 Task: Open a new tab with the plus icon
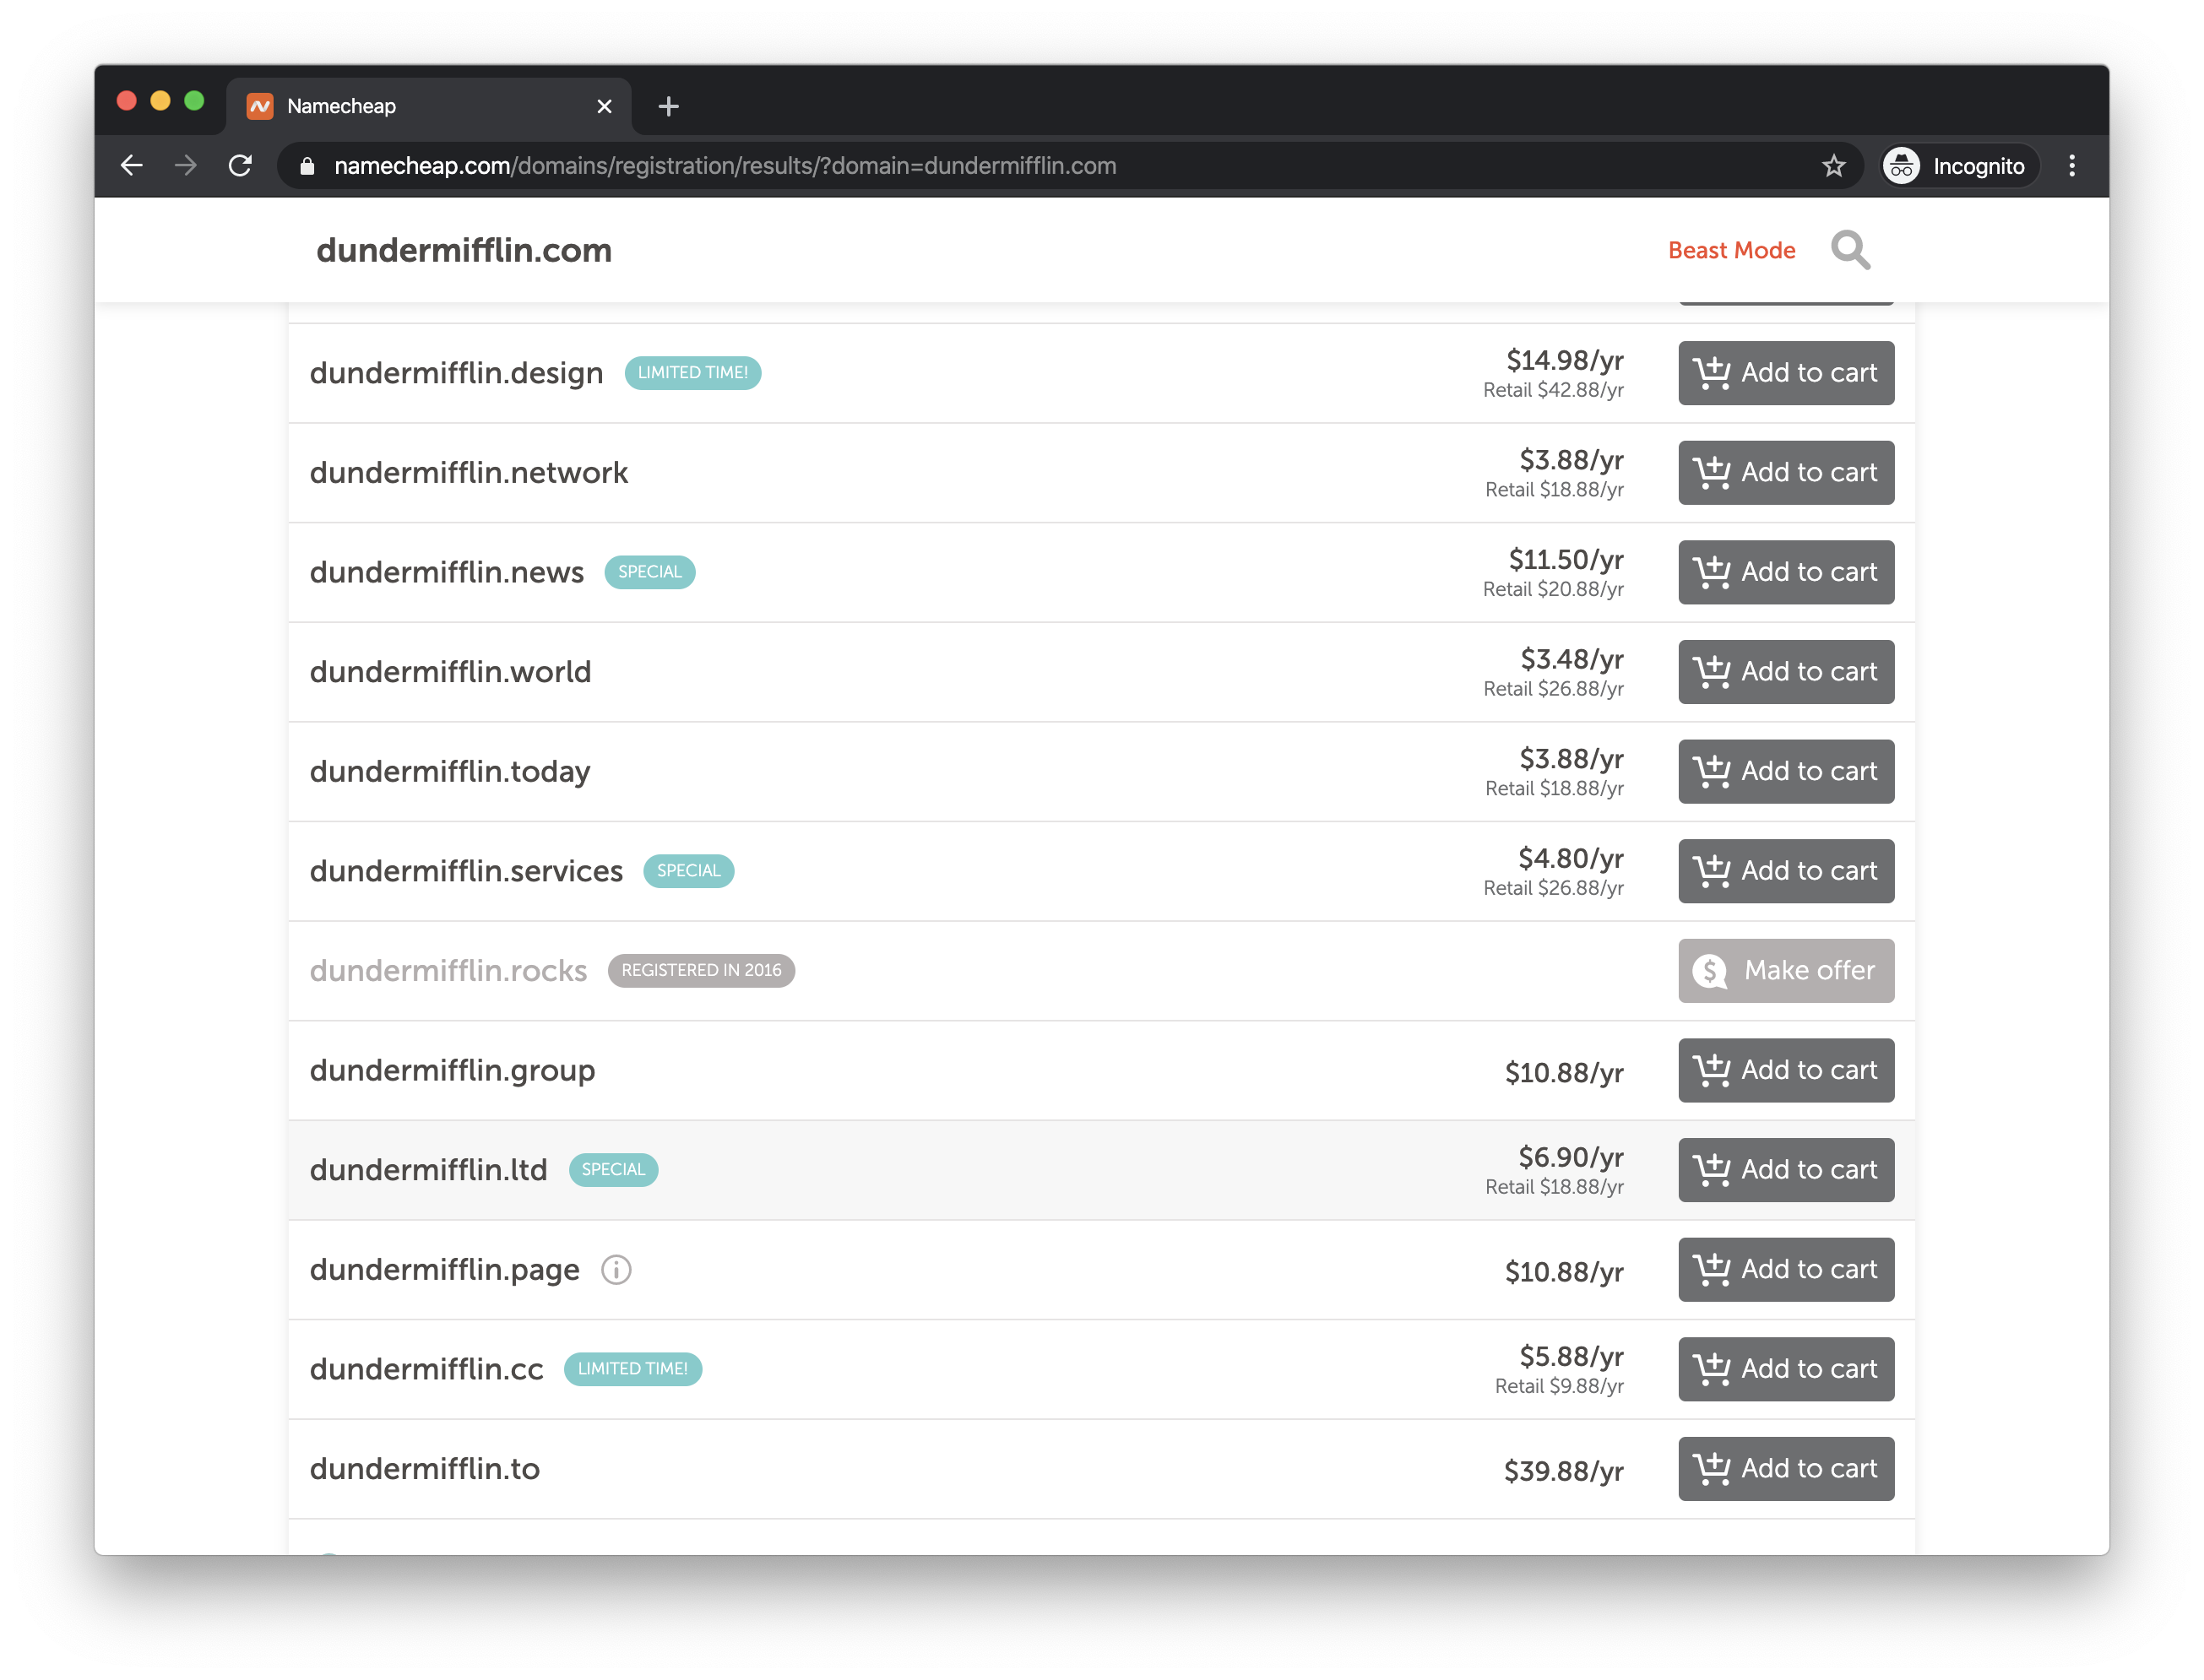click(669, 106)
